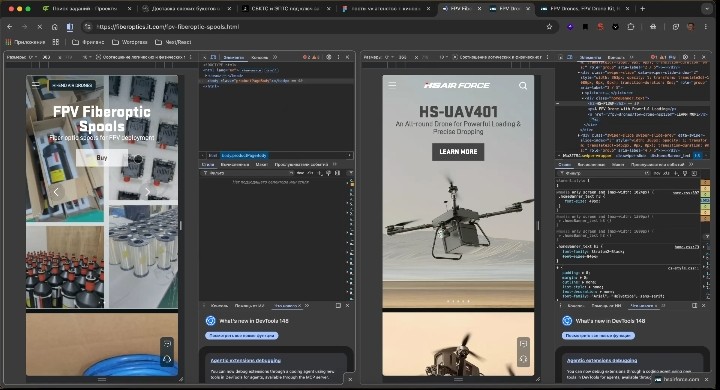Show previous slide in fiberoptic carousel
The height and width of the screenshot is (390, 720).
[56, 192]
